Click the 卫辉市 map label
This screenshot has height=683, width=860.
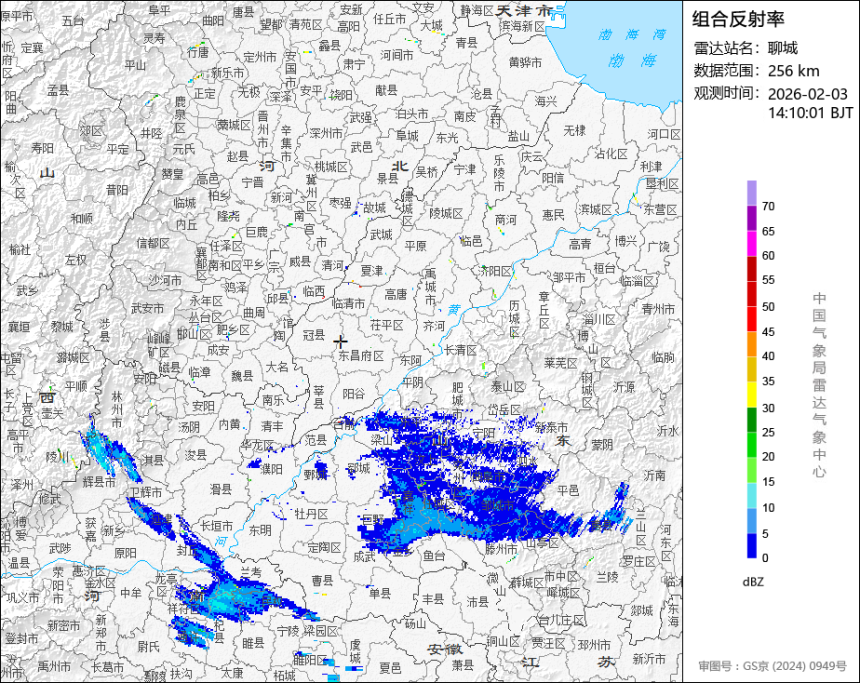pyautogui.click(x=145, y=492)
